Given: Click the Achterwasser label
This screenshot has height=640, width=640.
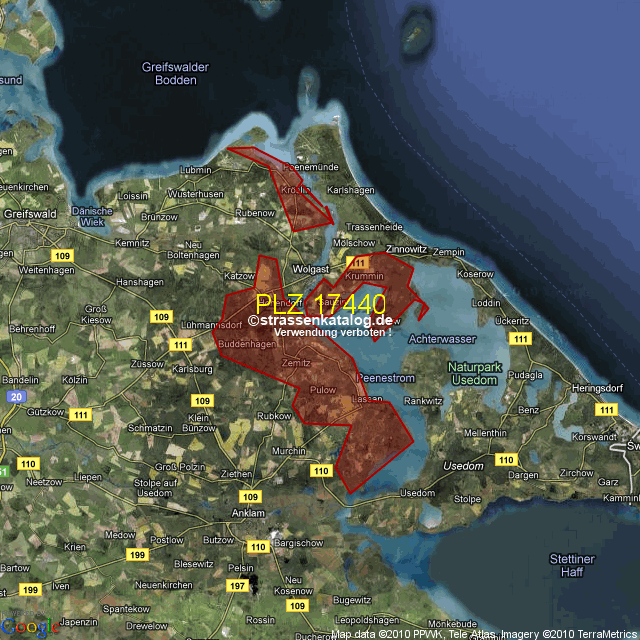Looking at the screenshot, I should 443,339.
